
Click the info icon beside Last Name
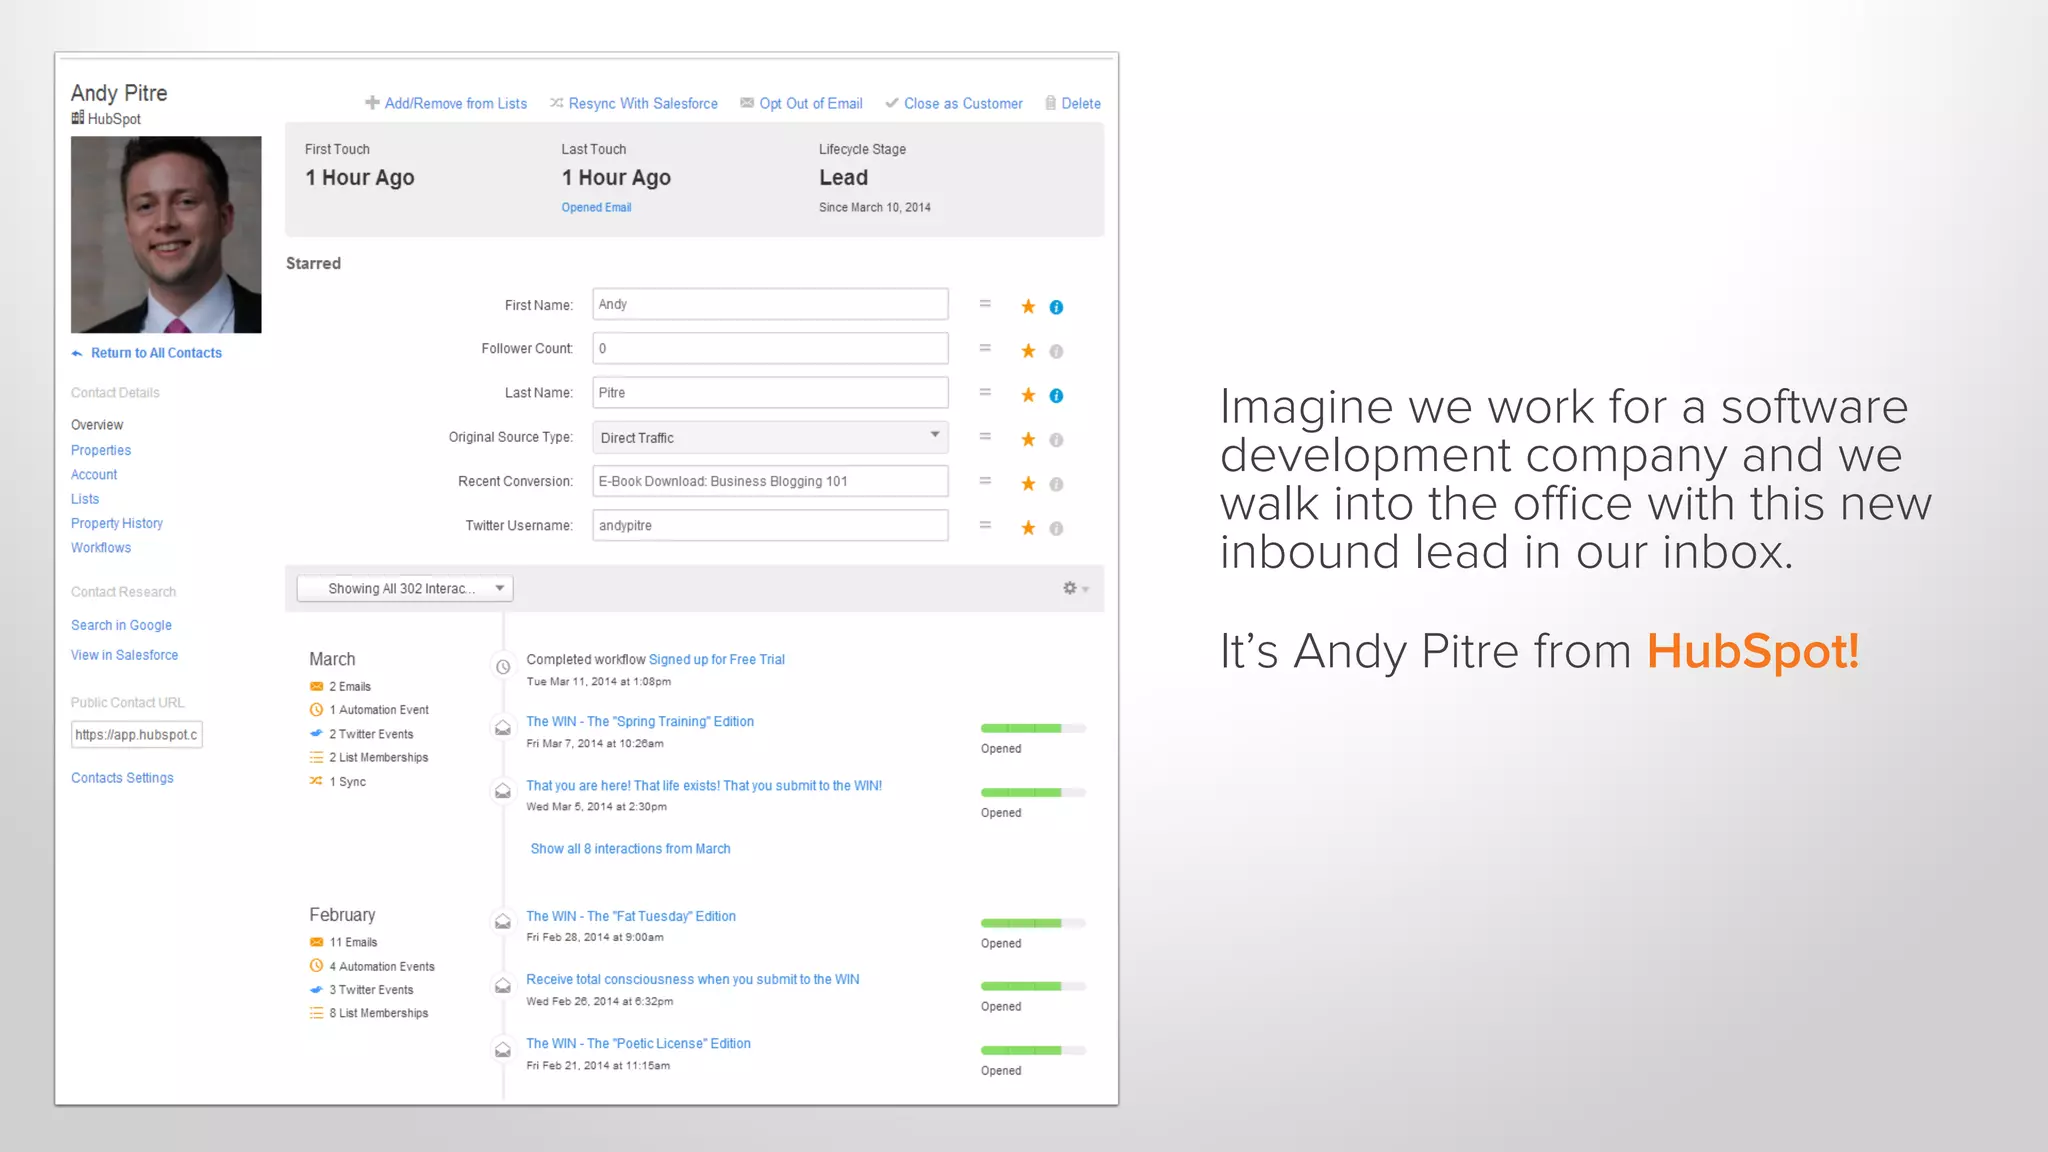(x=1056, y=396)
